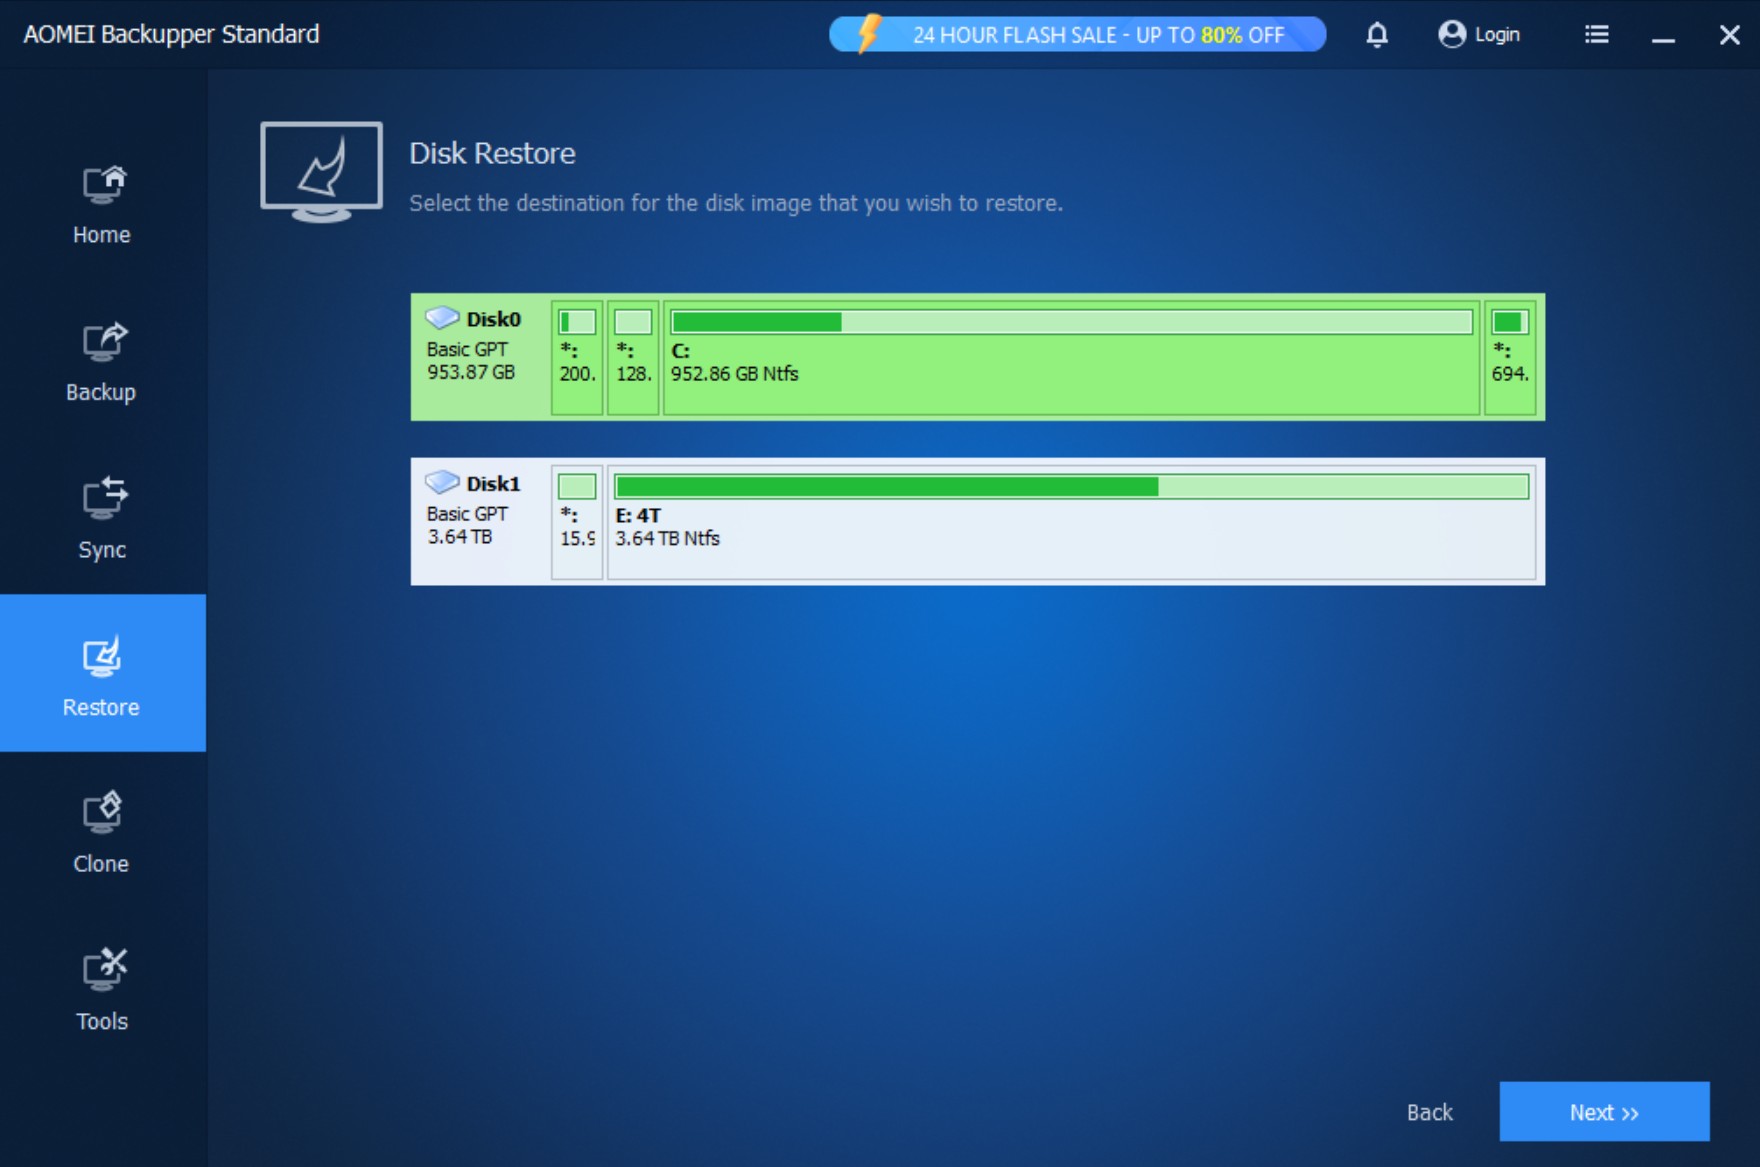This screenshot has height=1167, width=1760.
Task: Click the Clone label in sidebar
Action: (x=101, y=864)
